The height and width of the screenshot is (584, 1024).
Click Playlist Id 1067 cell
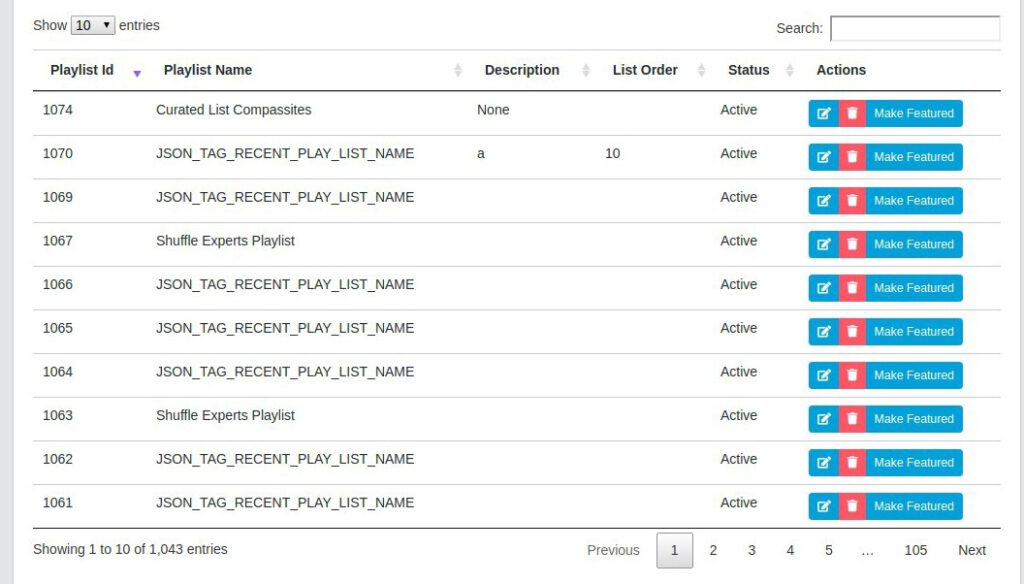click(57, 241)
